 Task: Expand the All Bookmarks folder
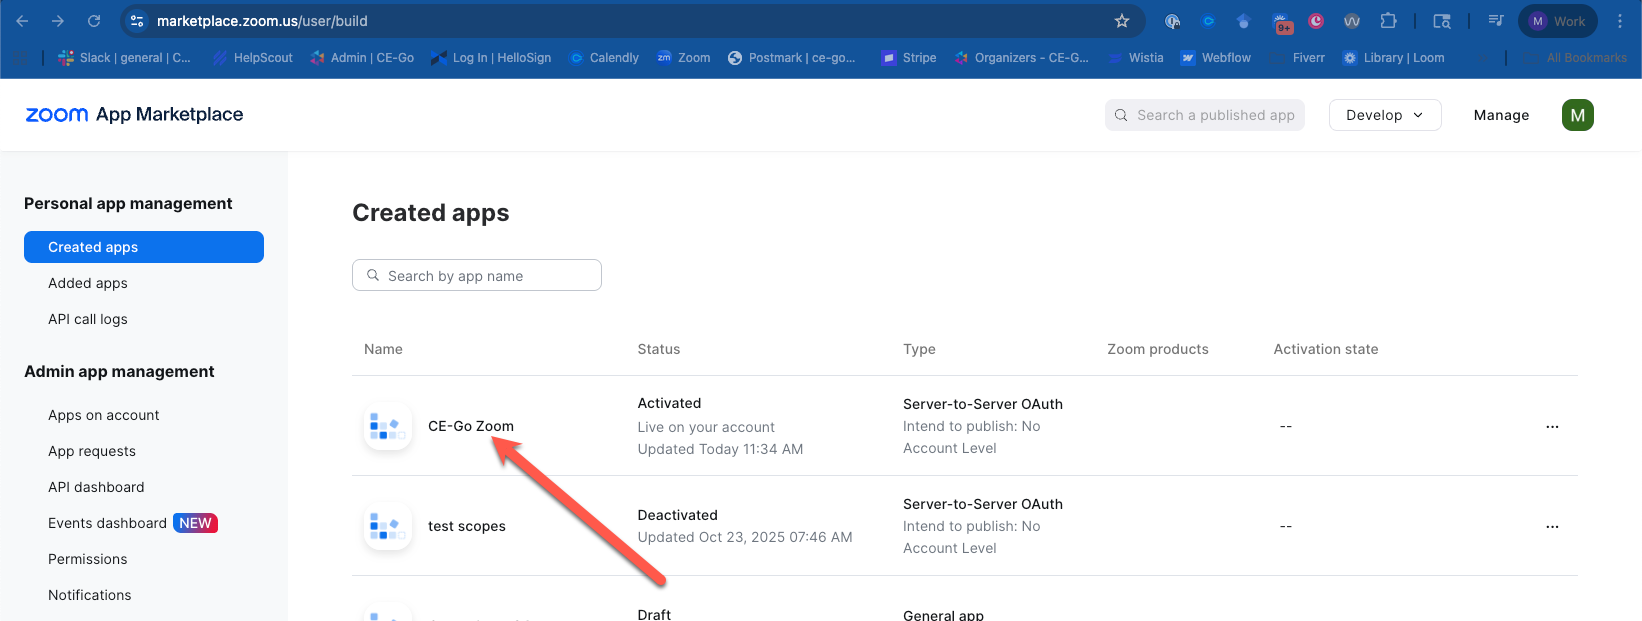[1576, 58]
